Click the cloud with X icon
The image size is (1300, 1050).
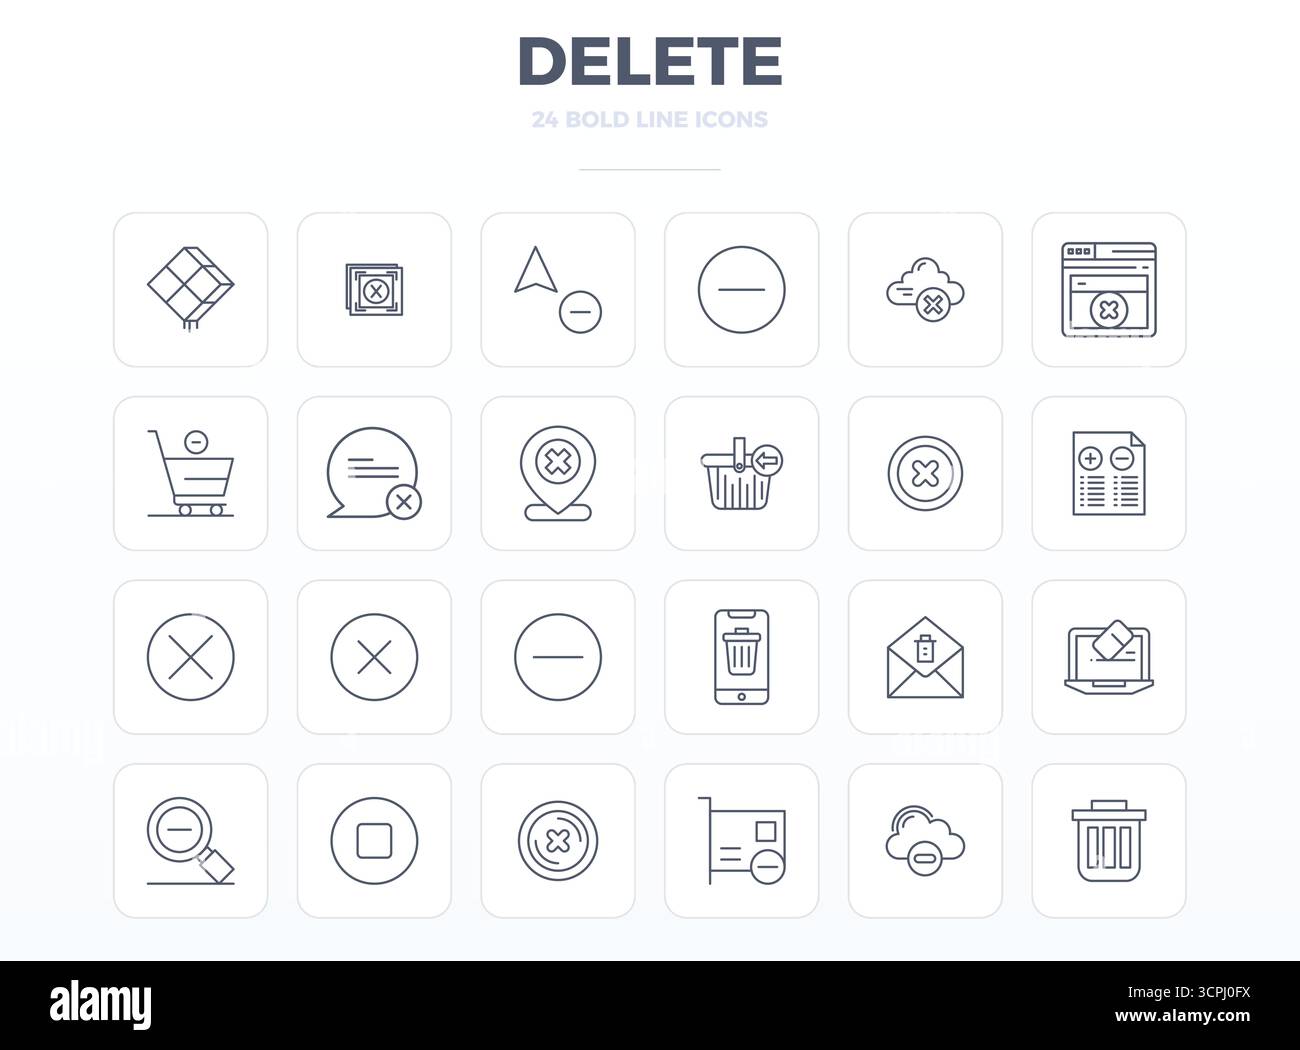pyautogui.click(x=925, y=290)
